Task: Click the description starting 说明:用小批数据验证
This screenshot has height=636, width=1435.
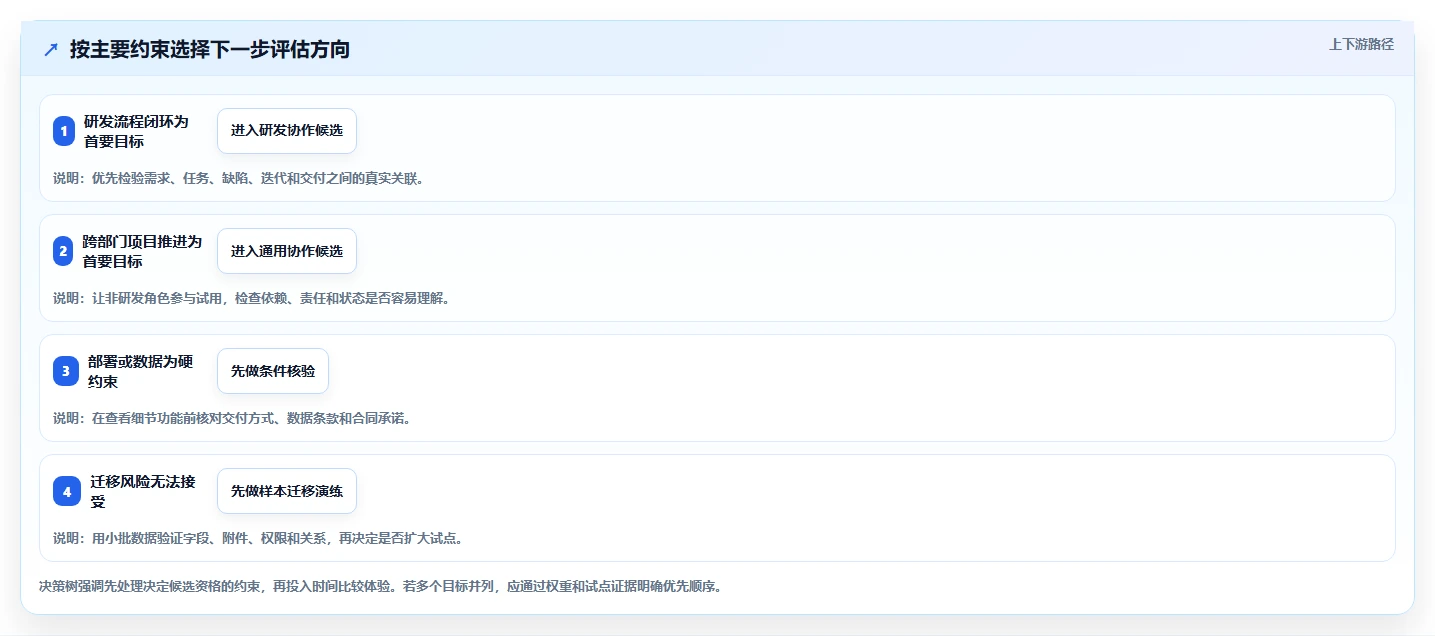Action: [257, 538]
